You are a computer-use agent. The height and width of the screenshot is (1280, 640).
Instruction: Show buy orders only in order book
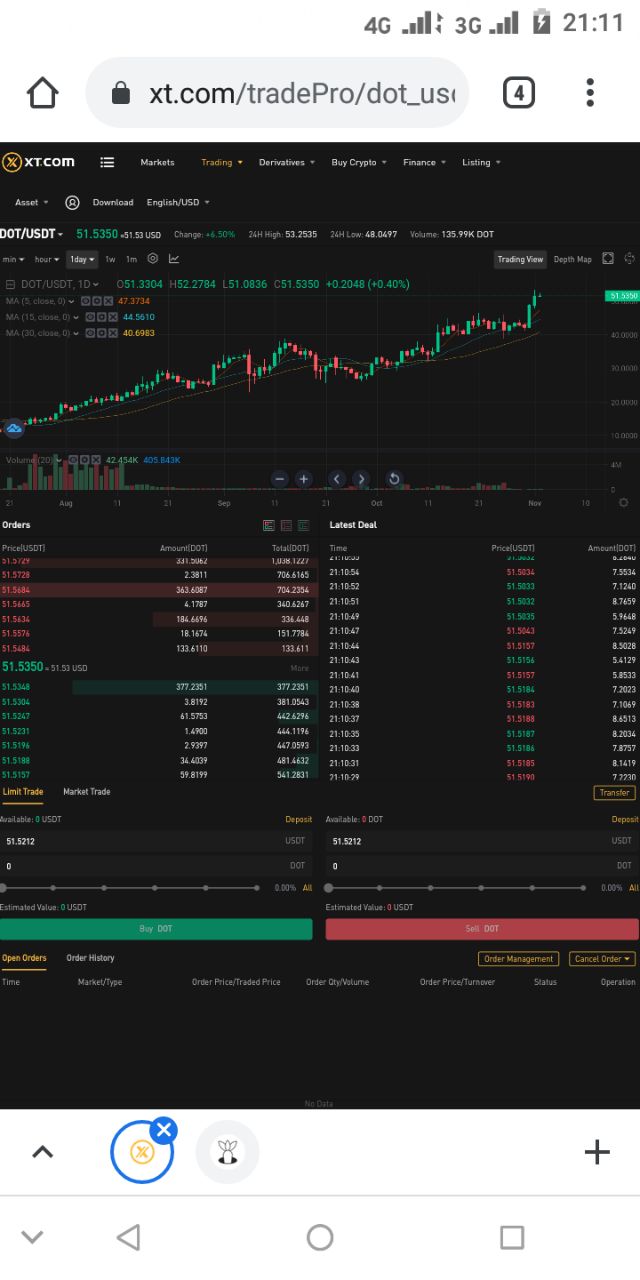(303, 525)
